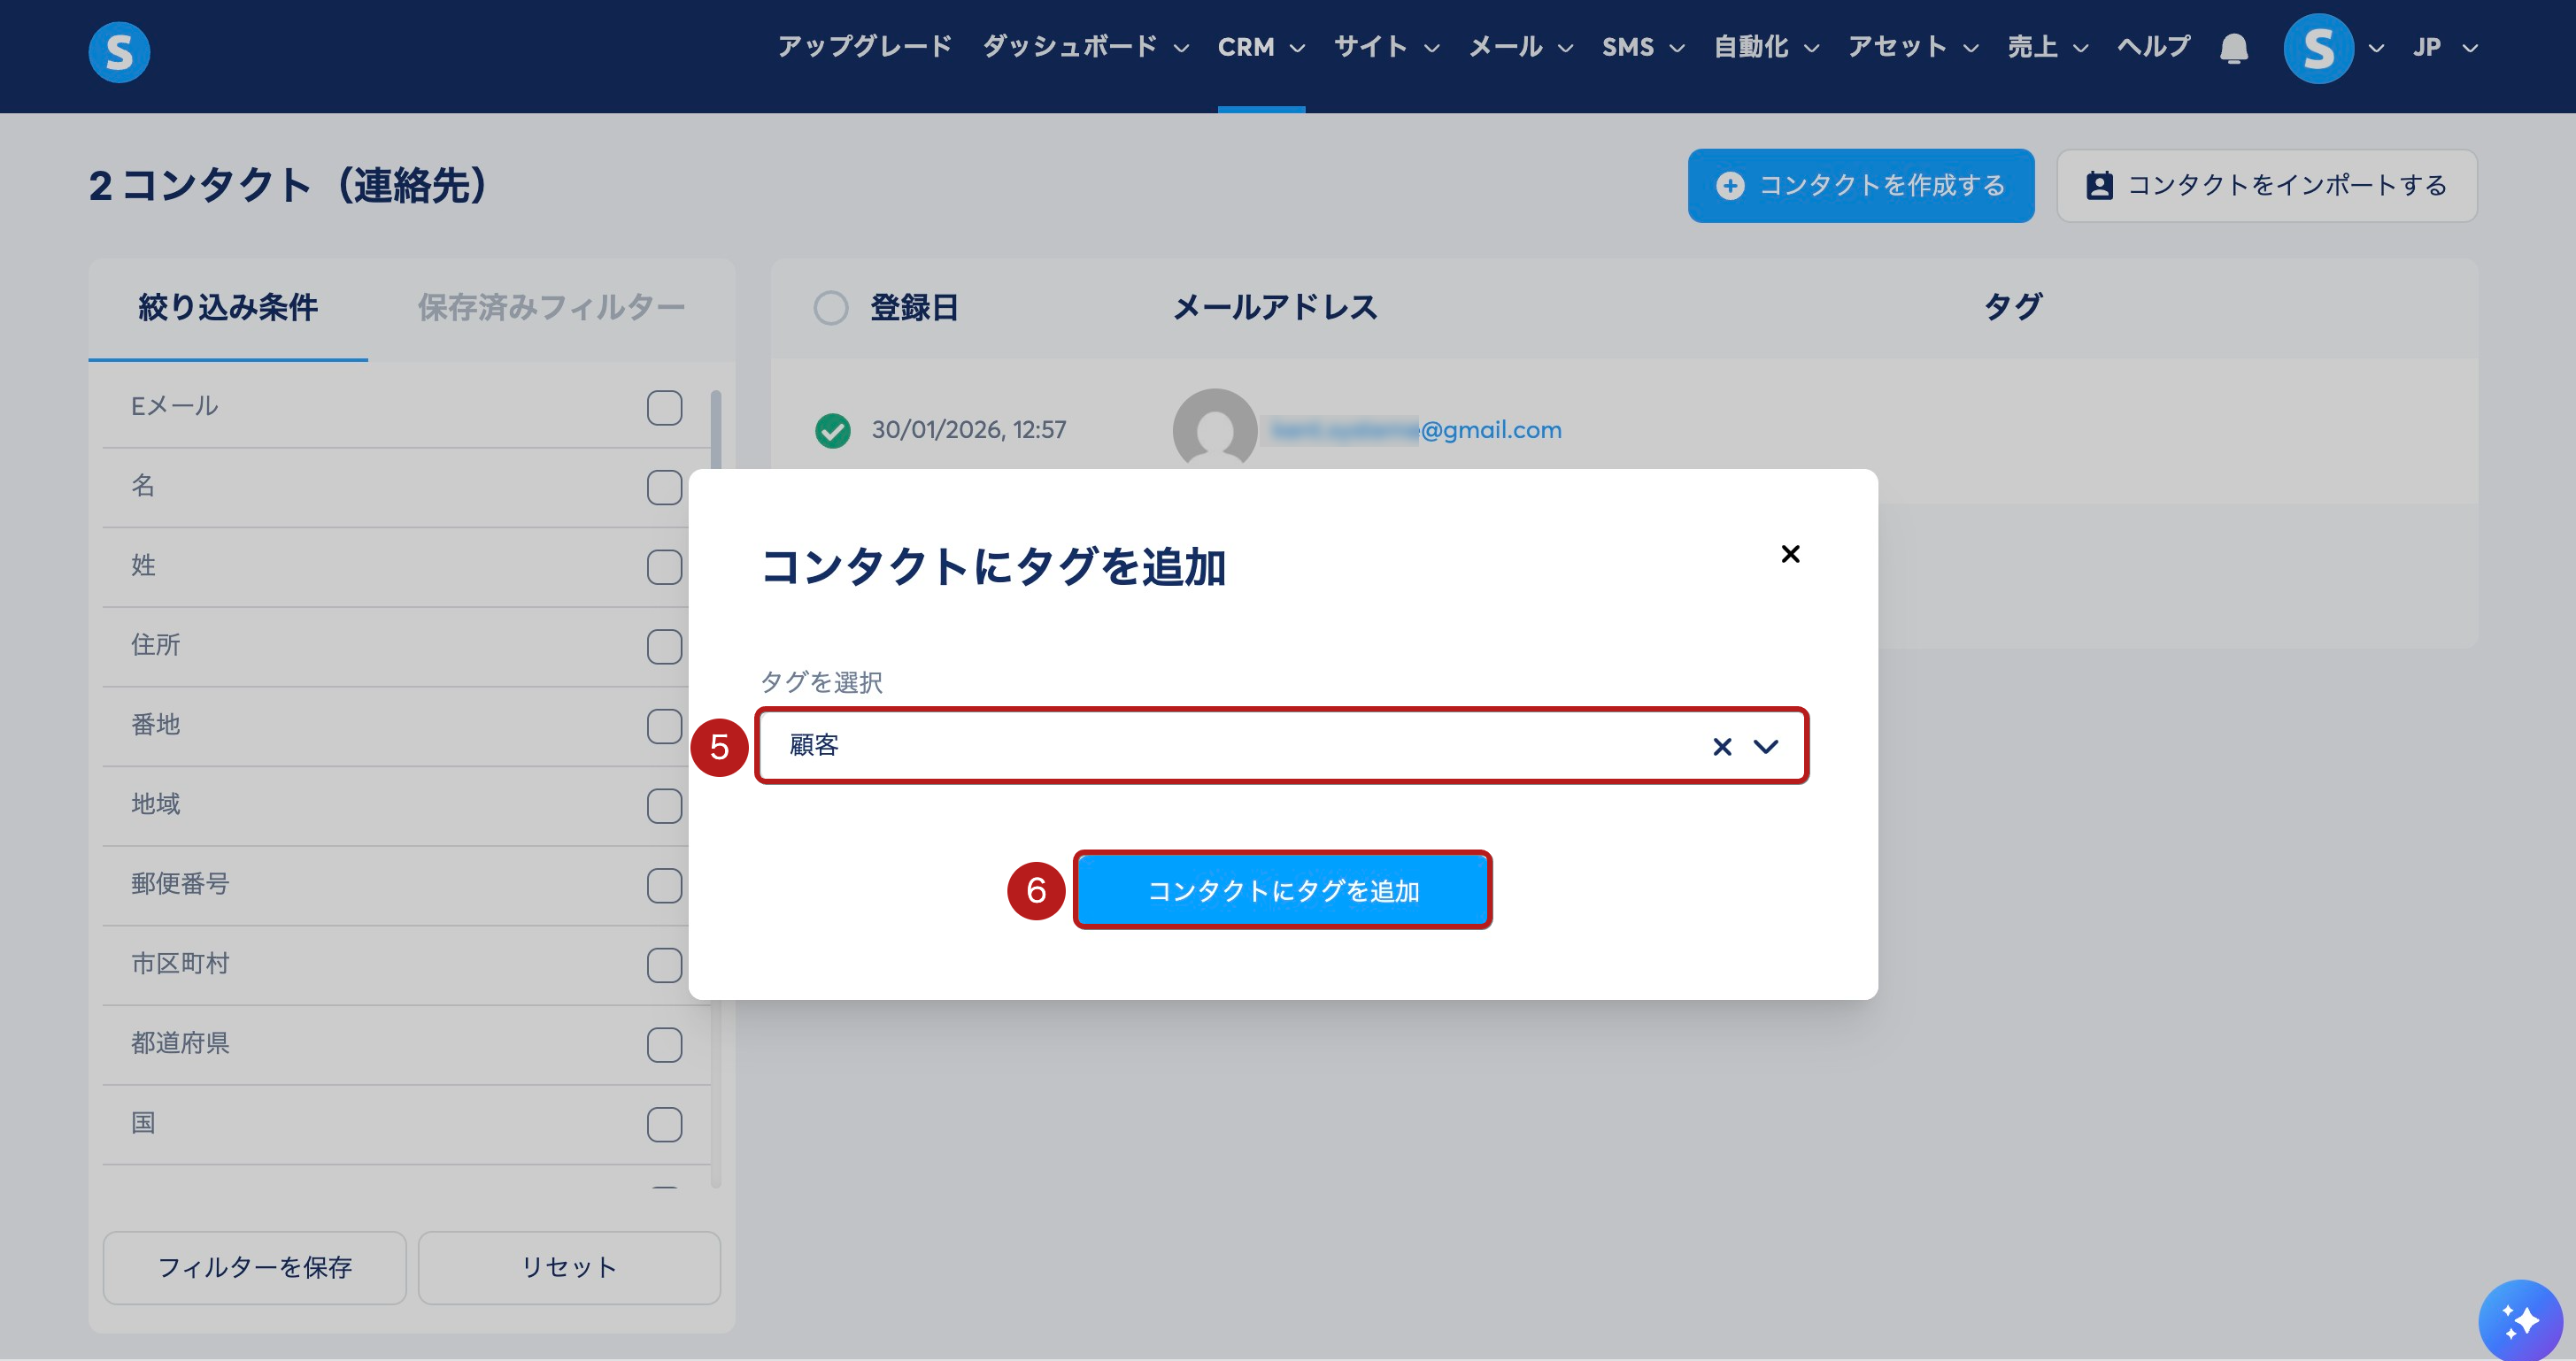This screenshot has width=2576, height=1361.
Task: Click the contact avatar thumbnail
Action: 1214,430
